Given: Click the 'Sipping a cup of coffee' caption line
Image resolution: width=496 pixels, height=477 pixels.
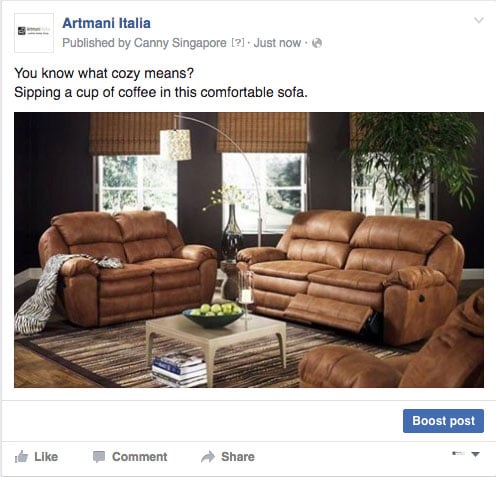Looking at the screenshot, I should pos(161,92).
